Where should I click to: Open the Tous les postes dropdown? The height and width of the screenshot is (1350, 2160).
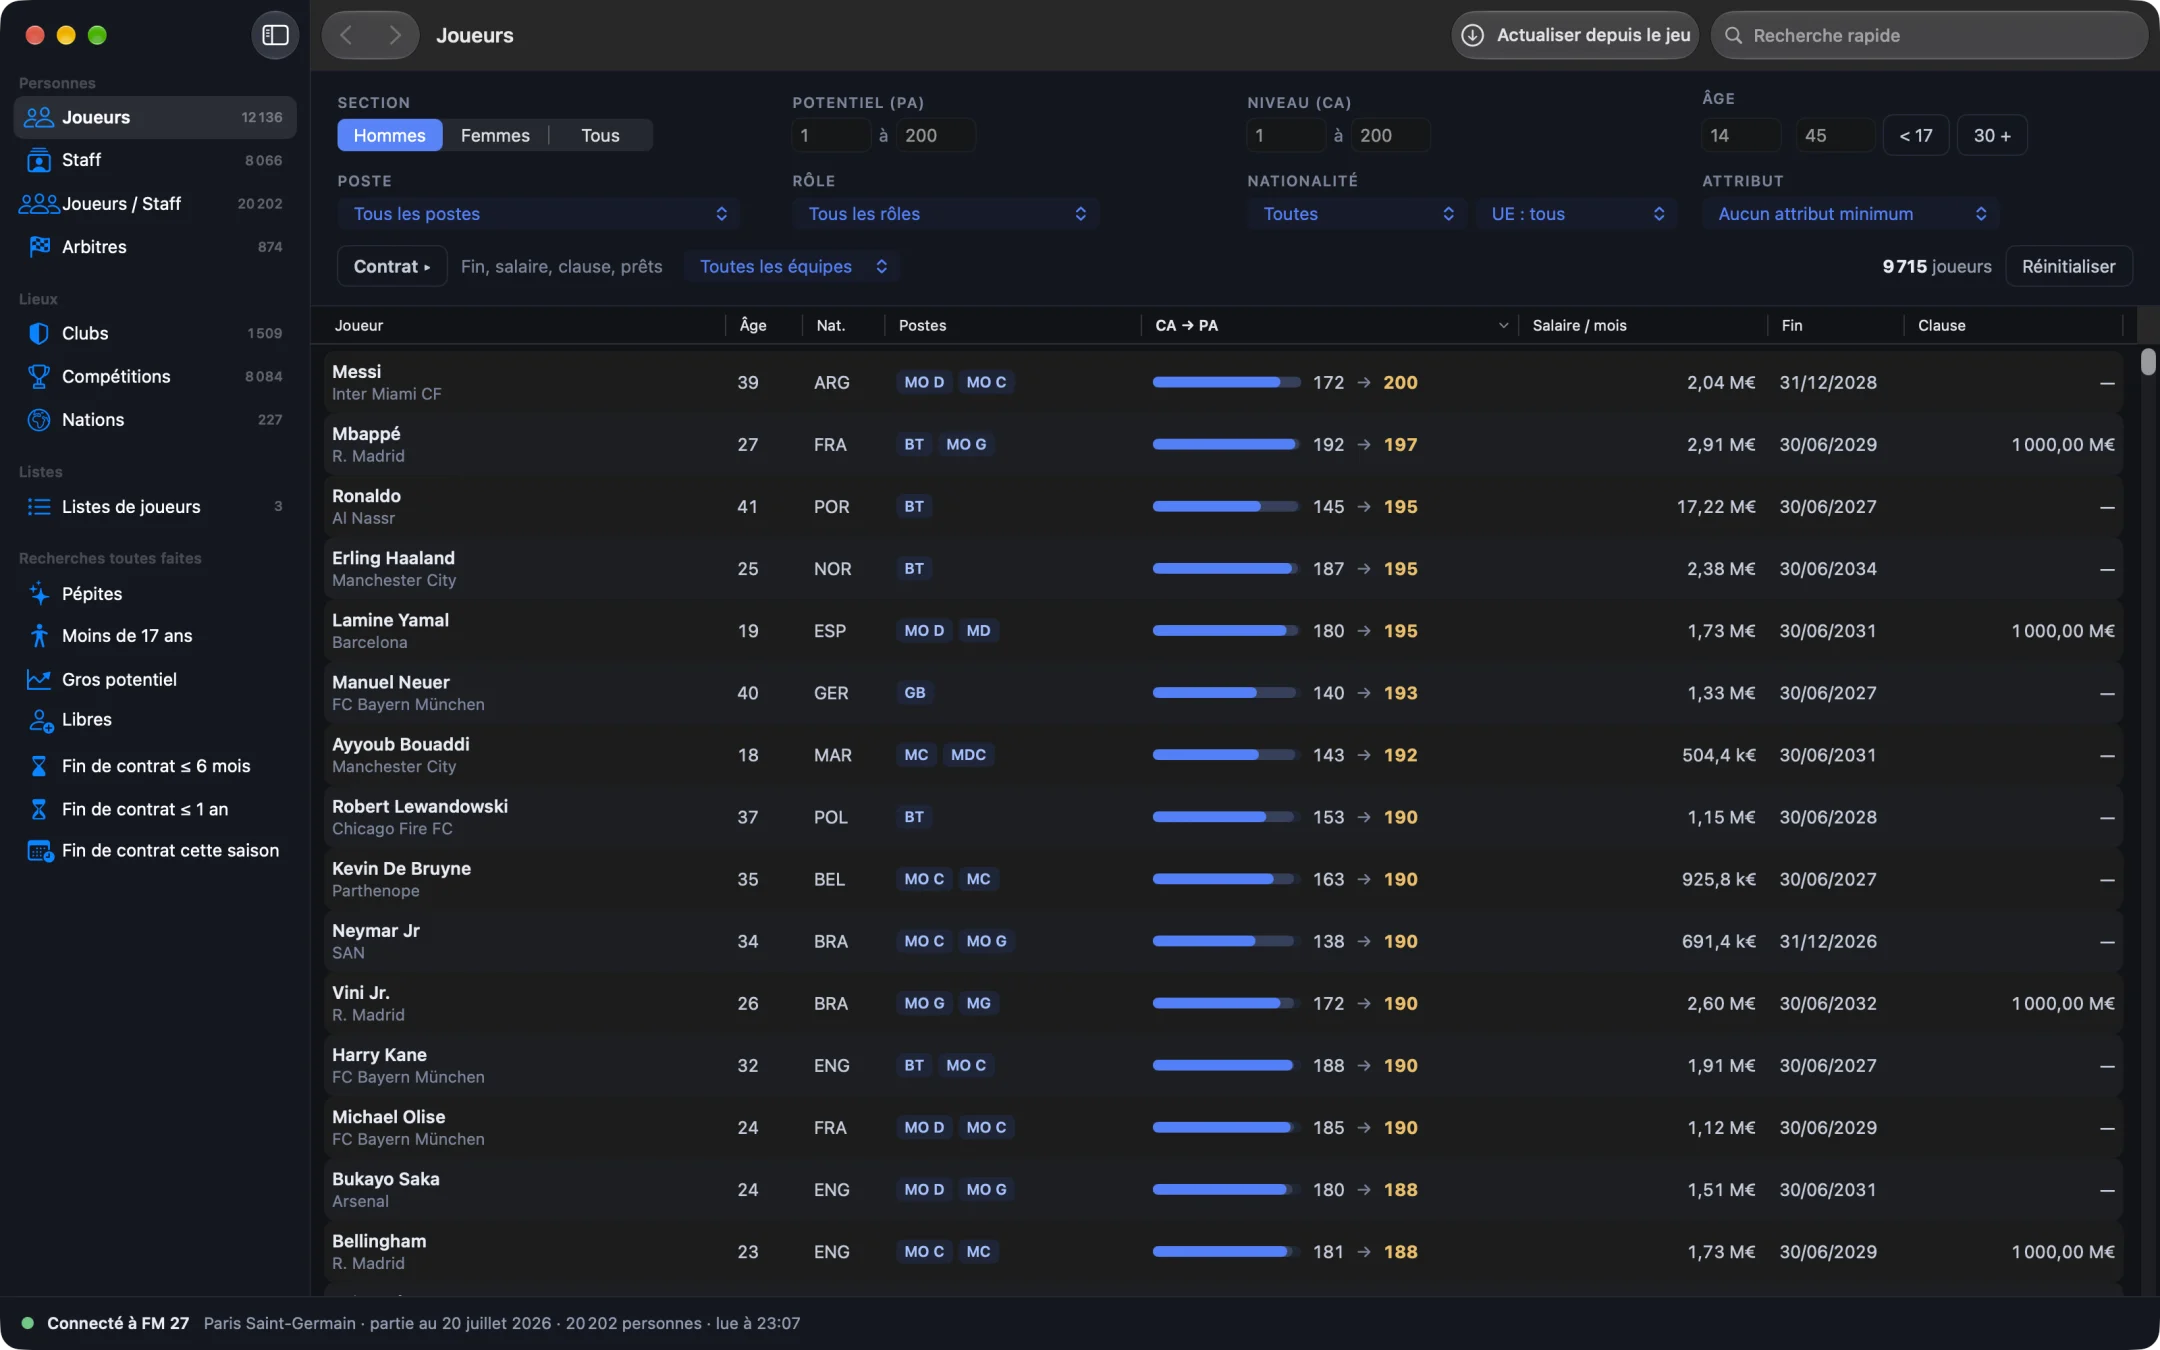click(539, 213)
